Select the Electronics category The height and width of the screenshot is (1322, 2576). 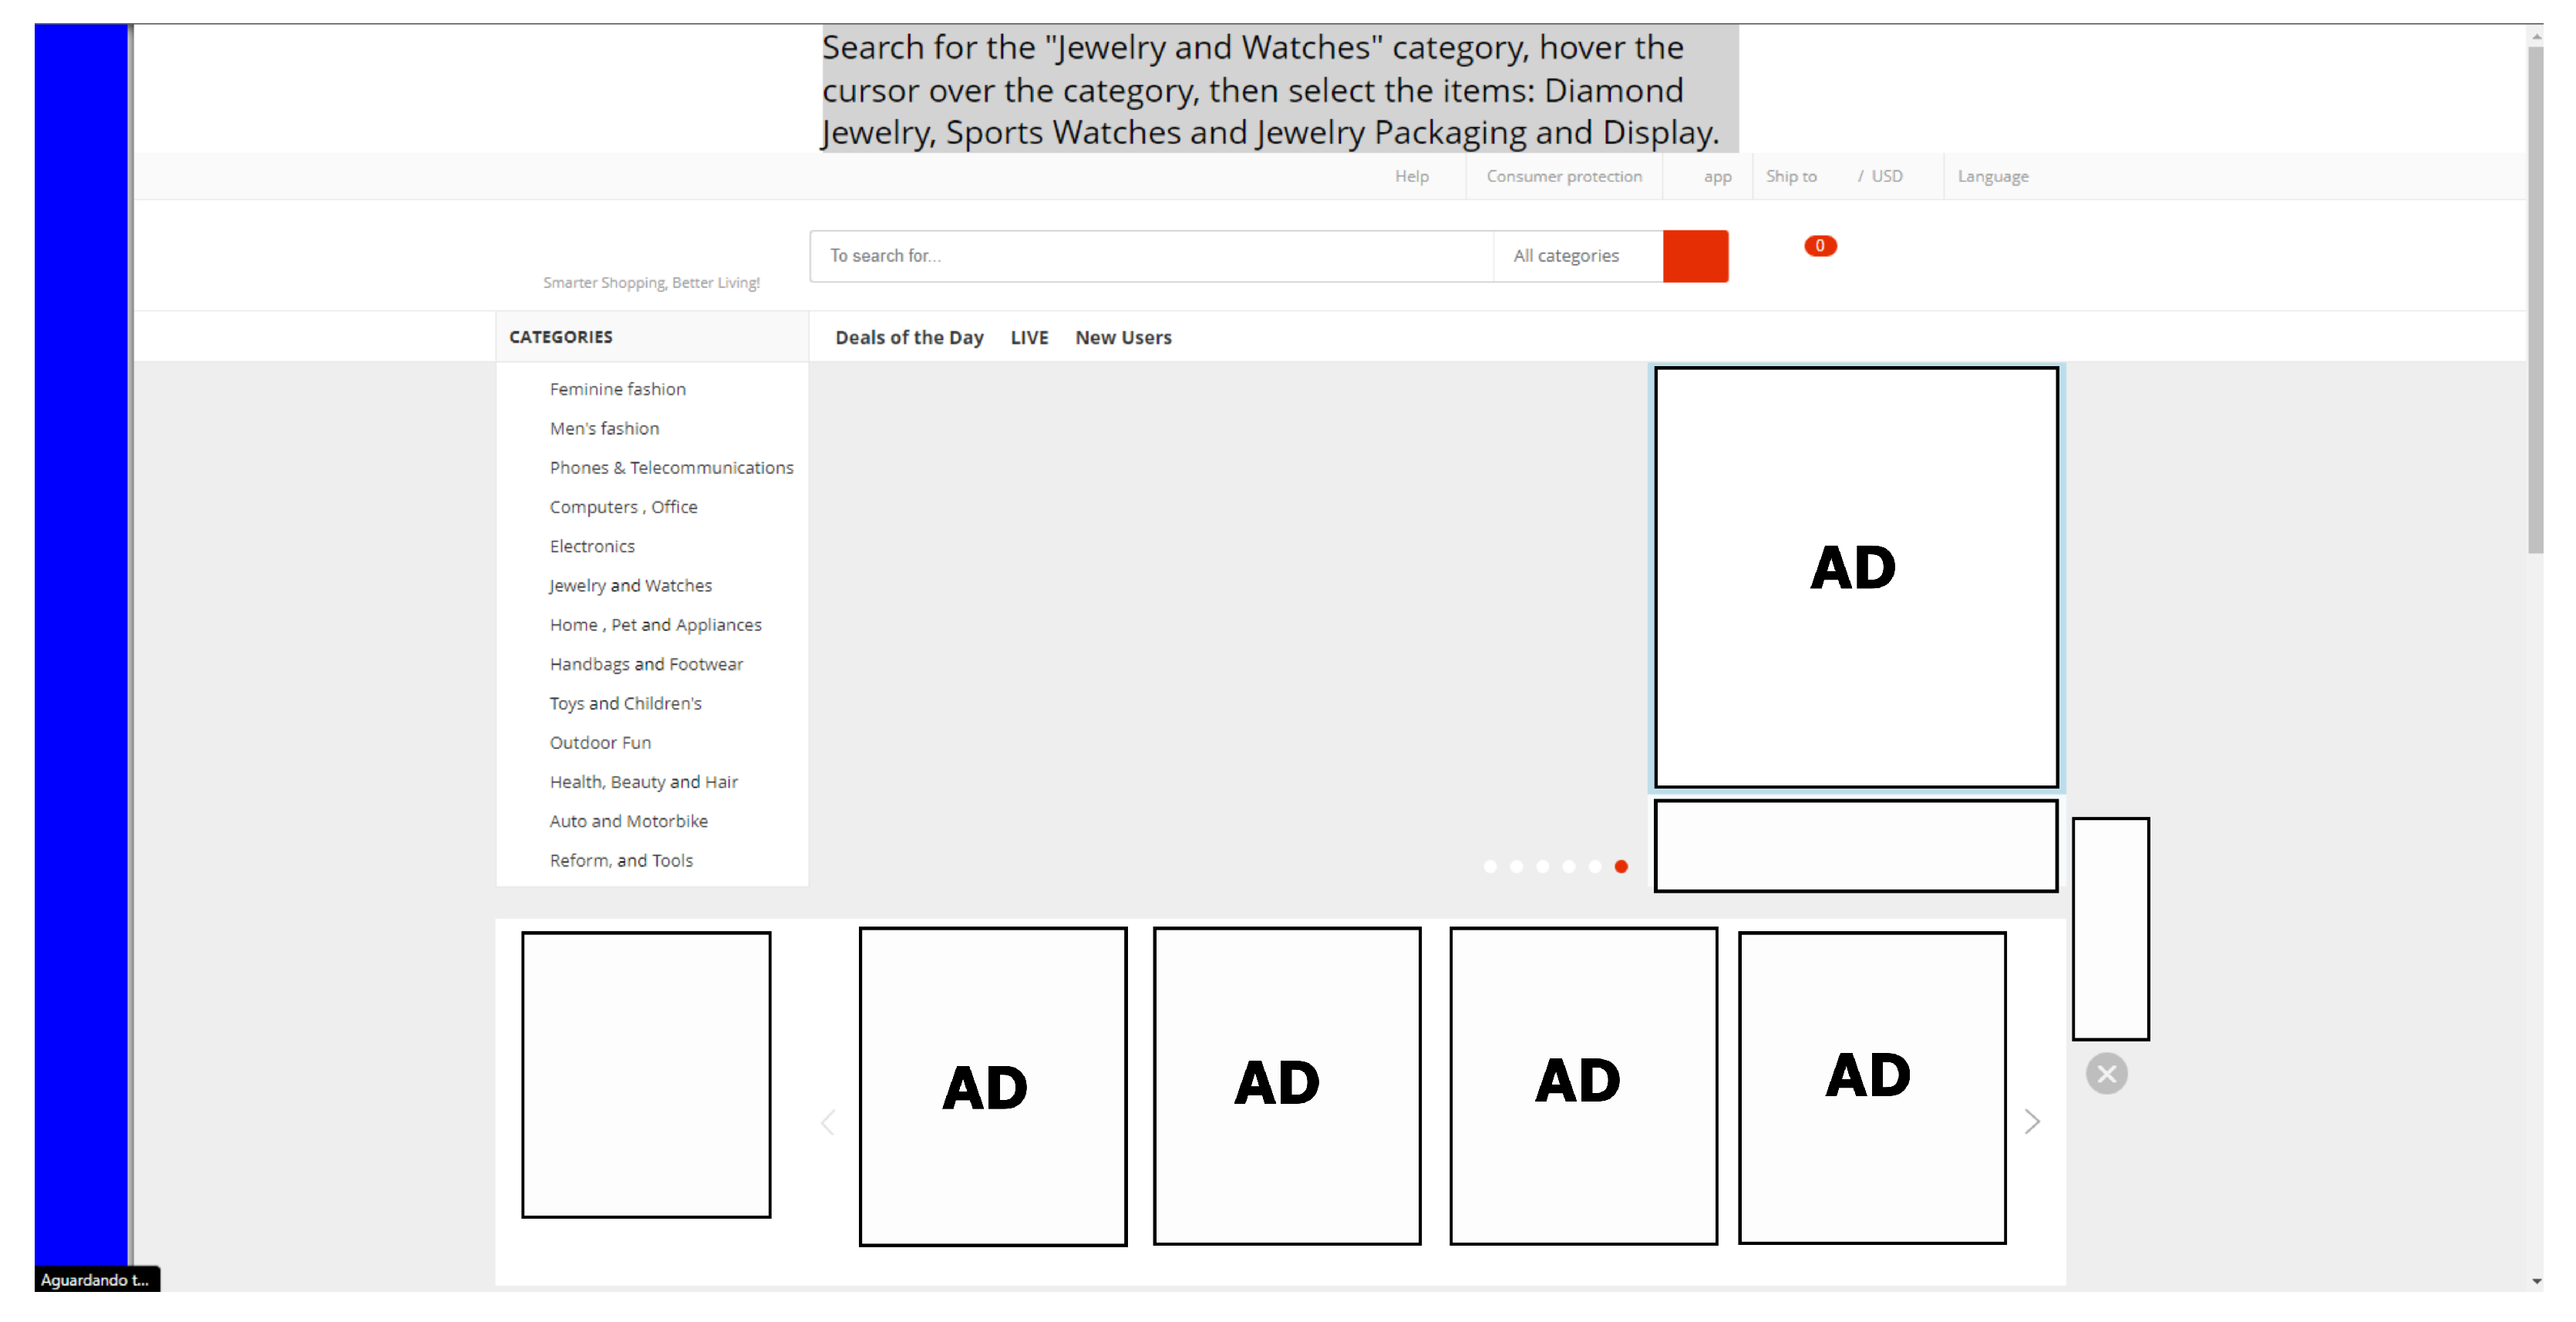pyautogui.click(x=591, y=546)
